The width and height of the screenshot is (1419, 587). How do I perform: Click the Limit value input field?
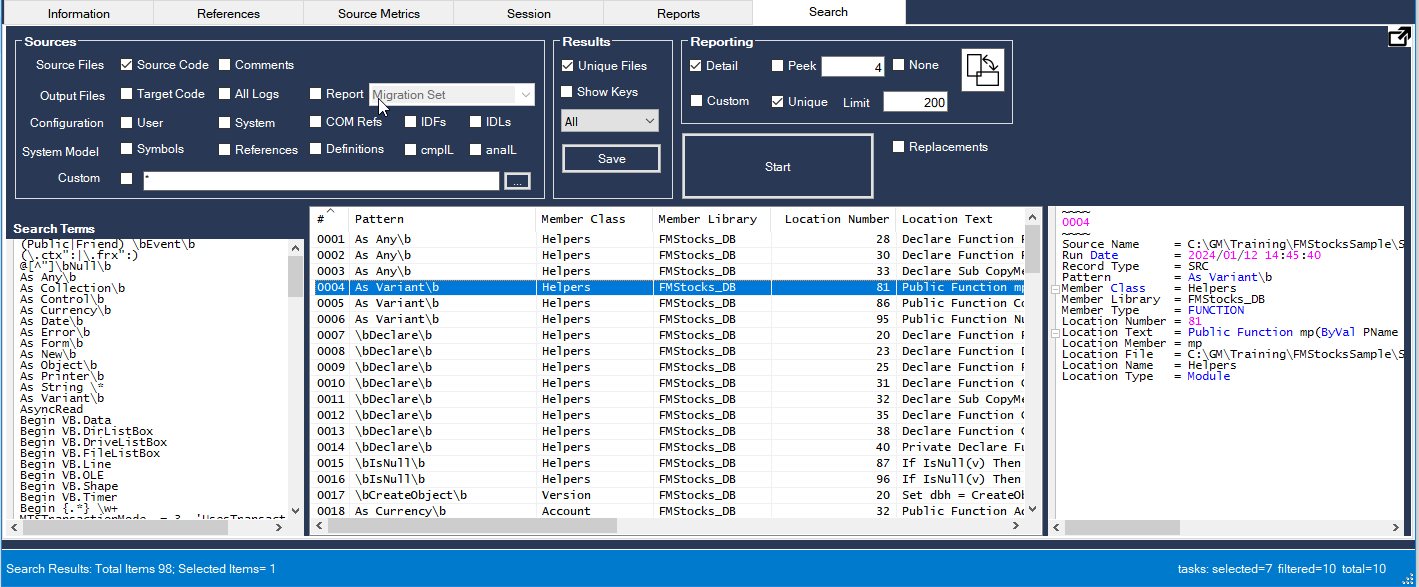click(914, 102)
